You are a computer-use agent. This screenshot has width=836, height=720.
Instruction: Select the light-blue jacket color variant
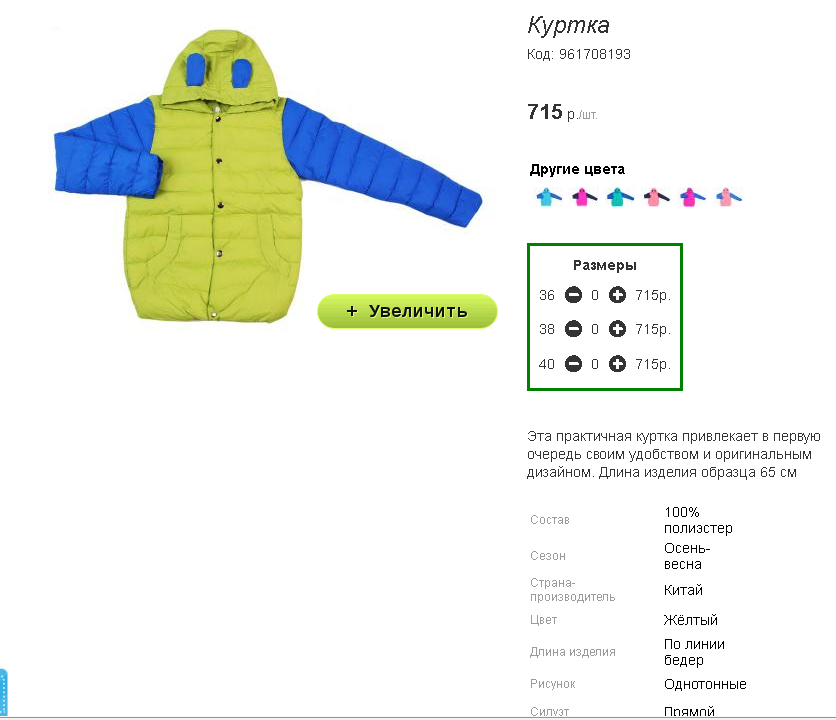coord(549,197)
